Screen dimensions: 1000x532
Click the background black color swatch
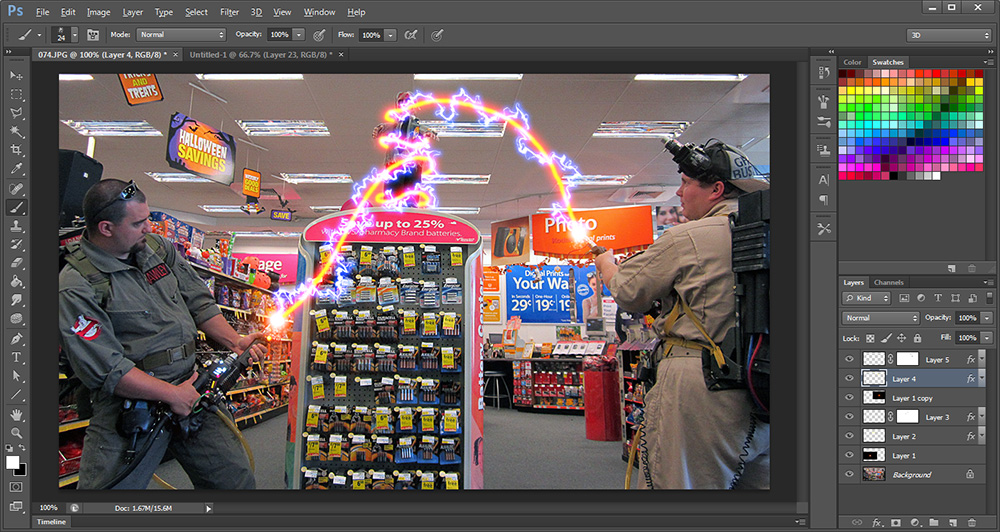click(22, 471)
